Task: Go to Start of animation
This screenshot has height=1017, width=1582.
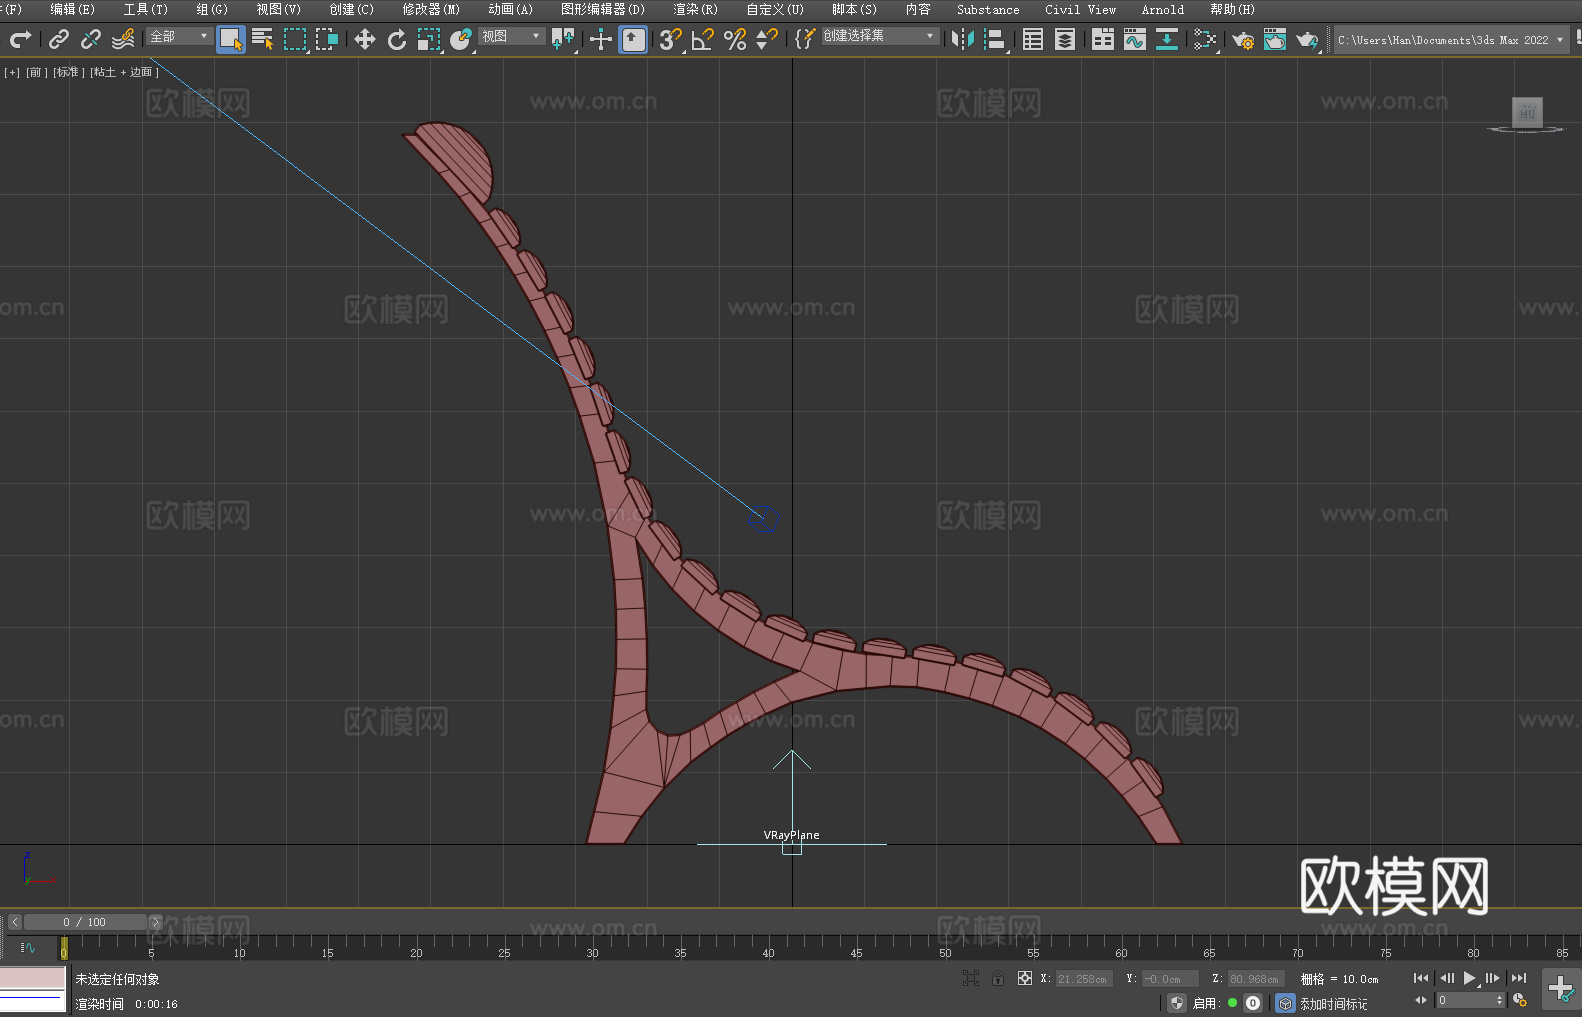Action: pos(1421,978)
